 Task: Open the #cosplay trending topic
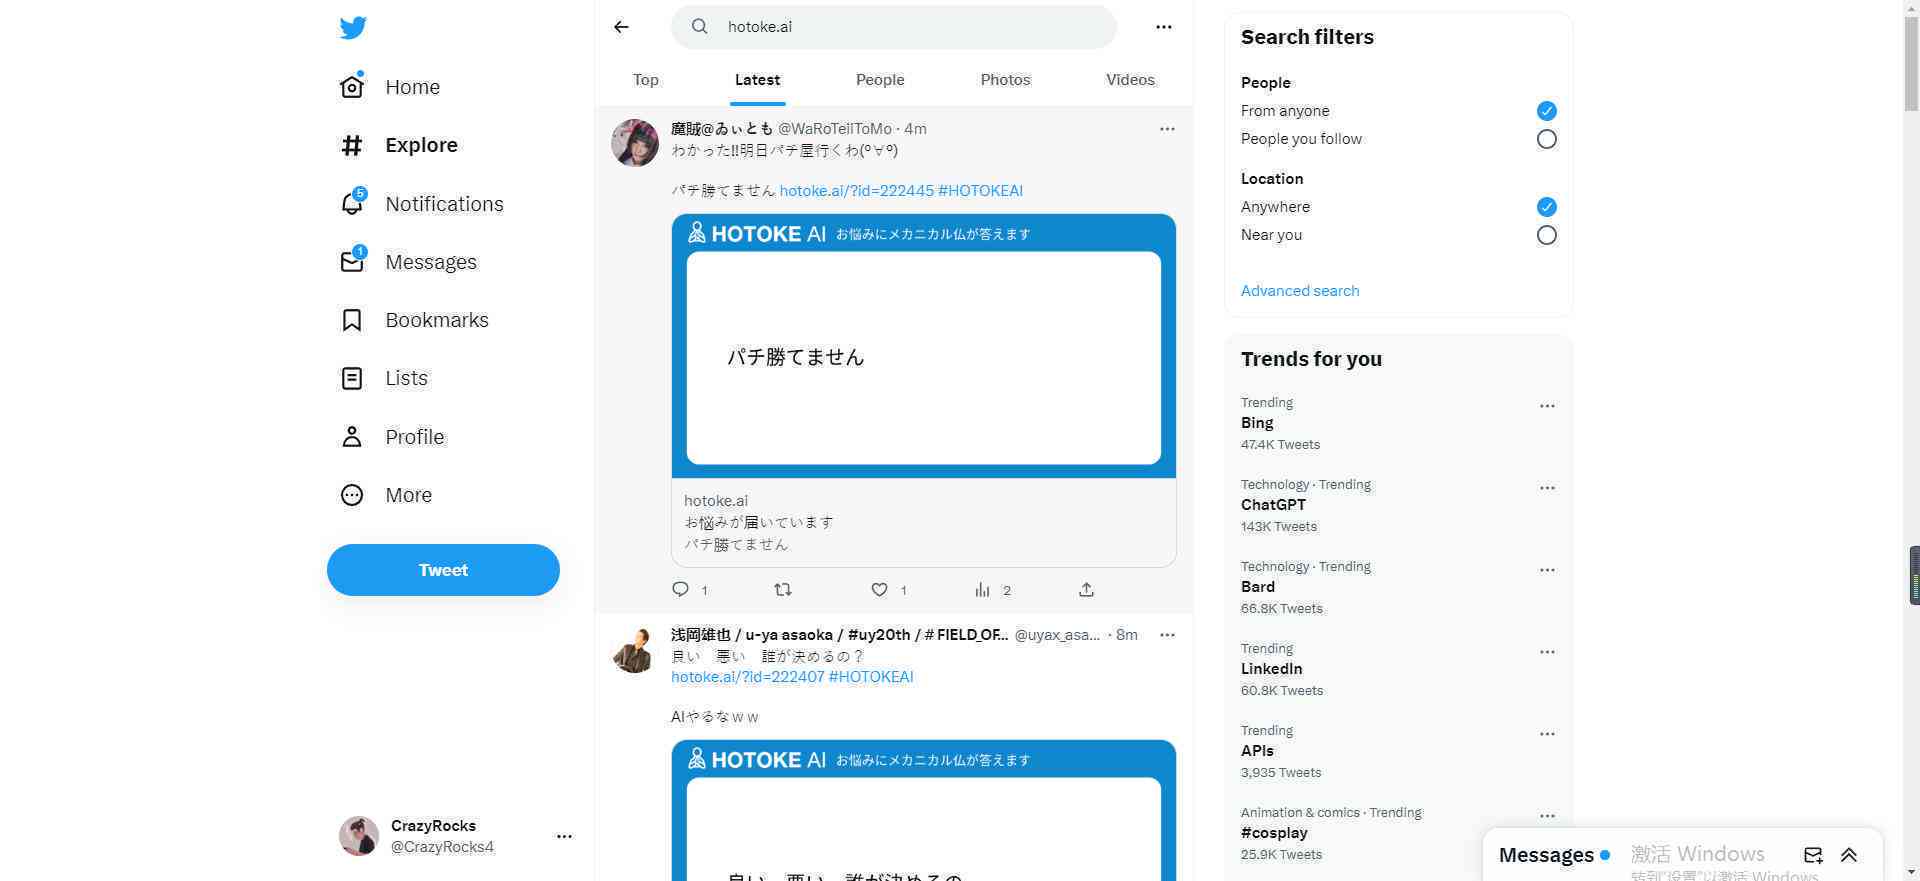pos(1274,833)
